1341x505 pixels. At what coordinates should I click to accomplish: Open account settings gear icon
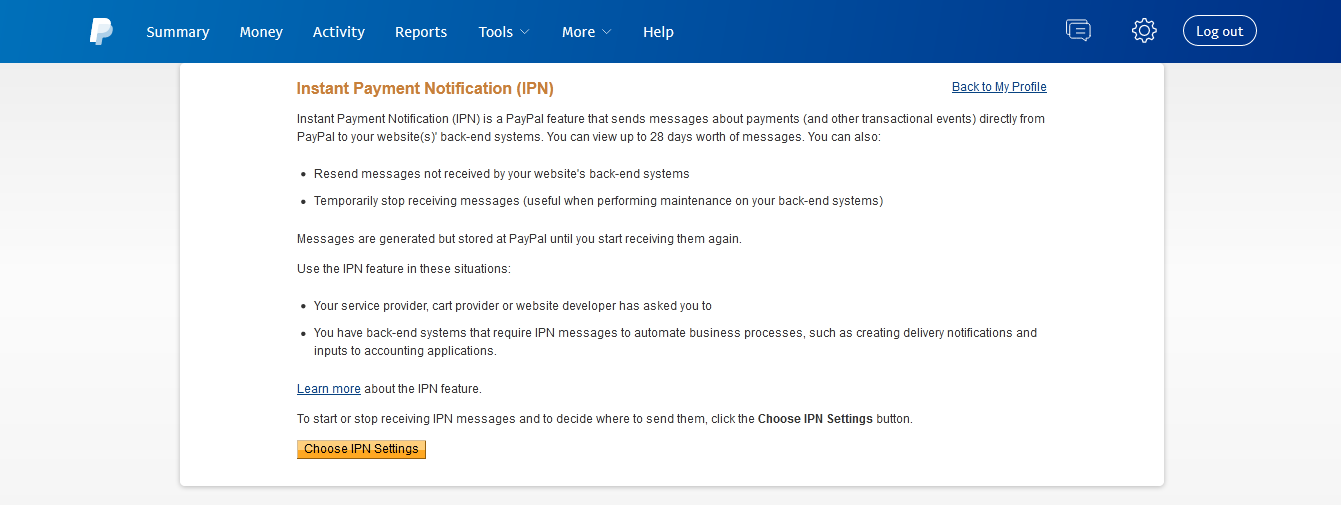pyautogui.click(x=1144, y=31)
